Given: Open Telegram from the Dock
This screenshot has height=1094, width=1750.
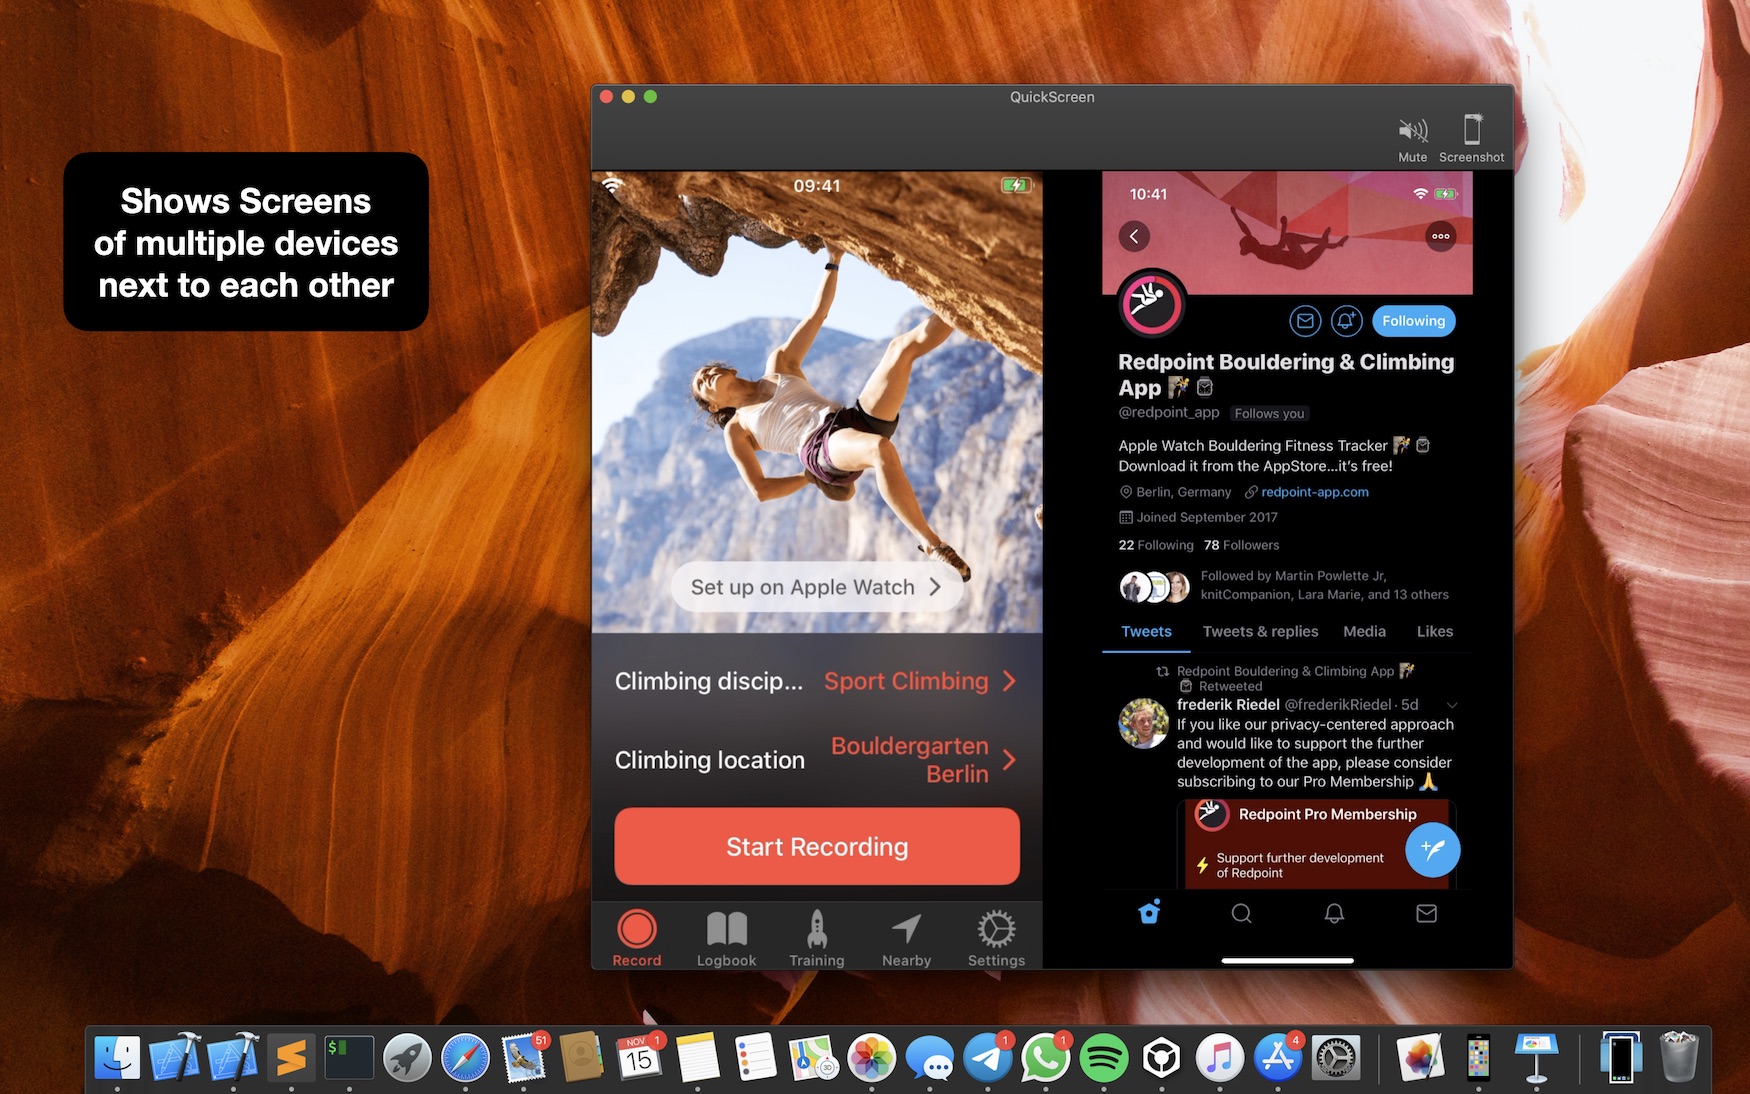Looking at the screenshot, I should (988, 1058).
